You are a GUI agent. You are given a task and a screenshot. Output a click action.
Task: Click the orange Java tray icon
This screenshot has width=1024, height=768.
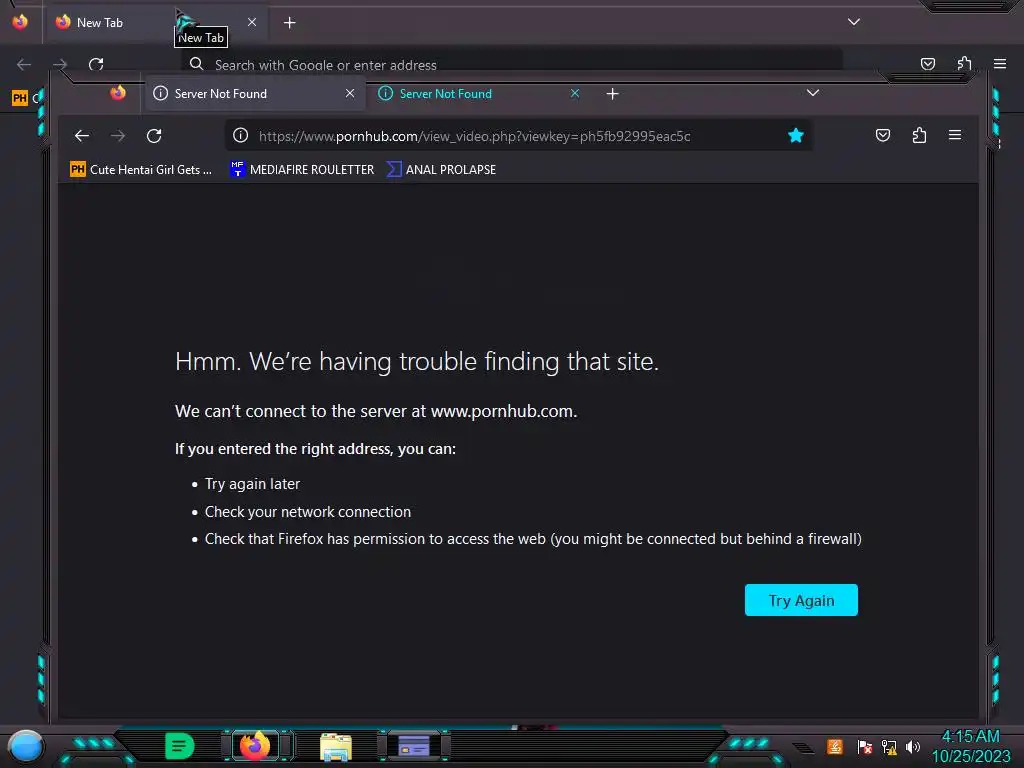[x=835, y=746]
